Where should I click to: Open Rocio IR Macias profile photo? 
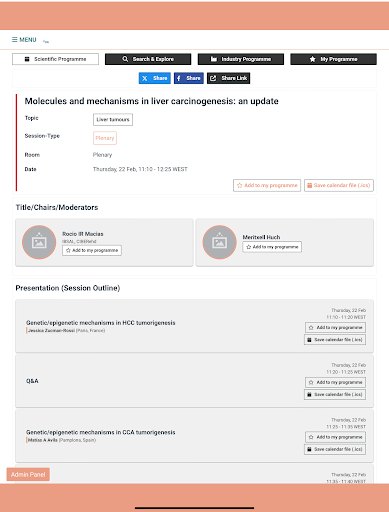(x=39, y=242)
